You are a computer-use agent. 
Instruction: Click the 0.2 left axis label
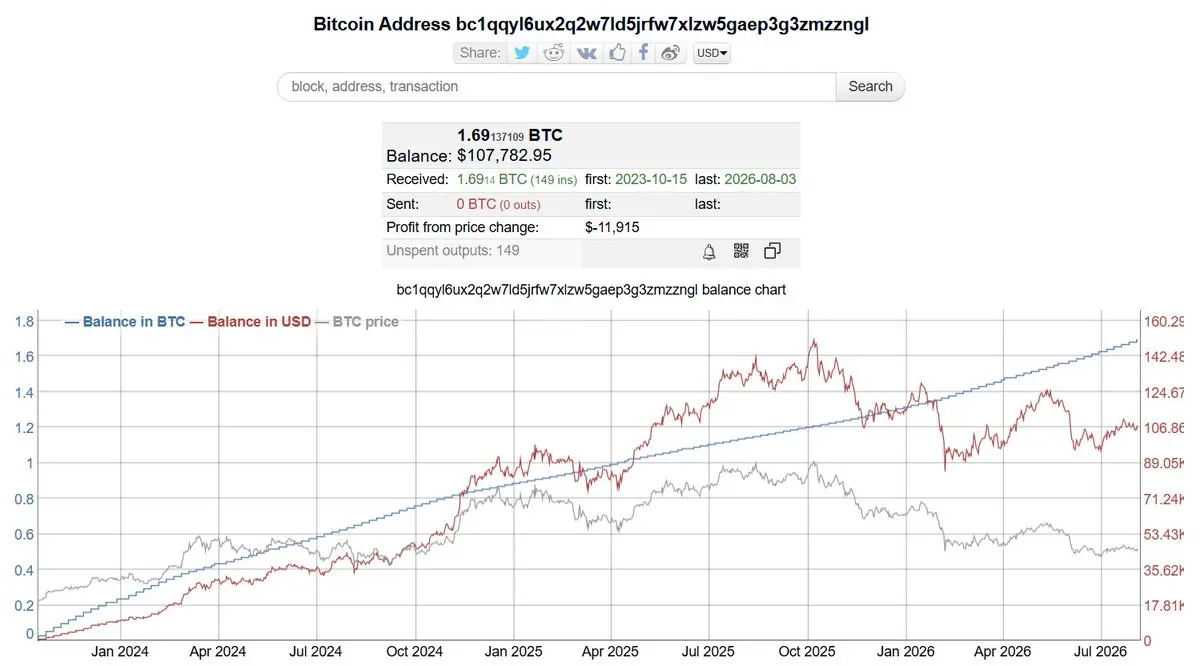24,605
